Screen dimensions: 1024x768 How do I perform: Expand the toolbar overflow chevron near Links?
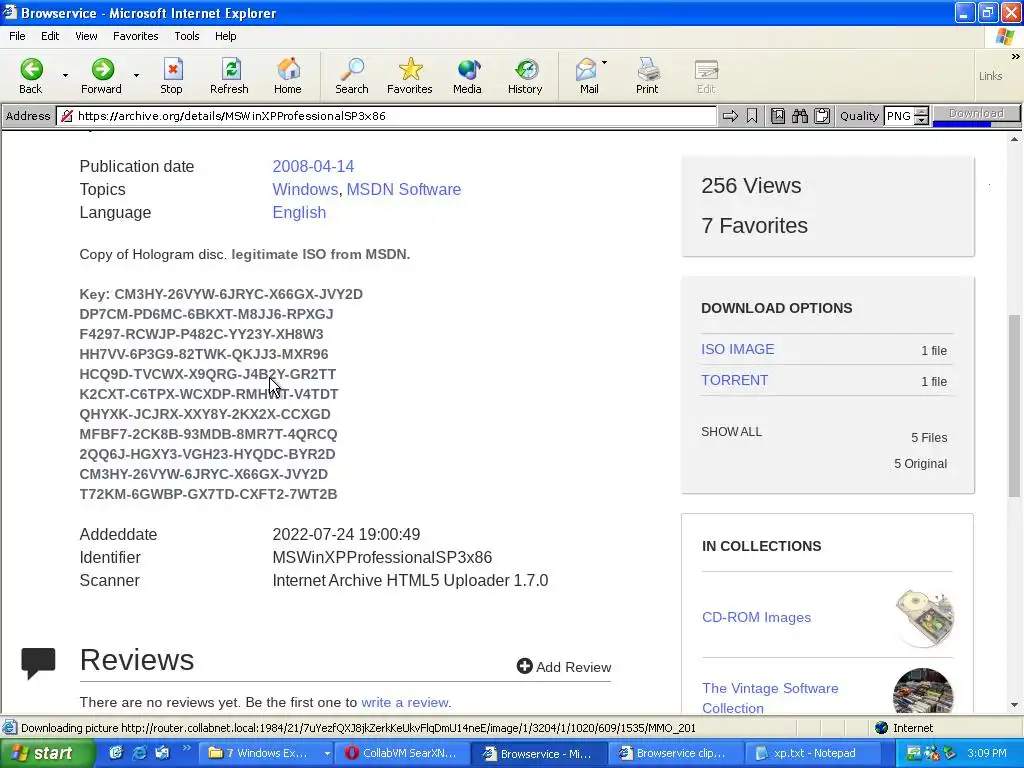pyautogui.click(x=1016, y=57)
